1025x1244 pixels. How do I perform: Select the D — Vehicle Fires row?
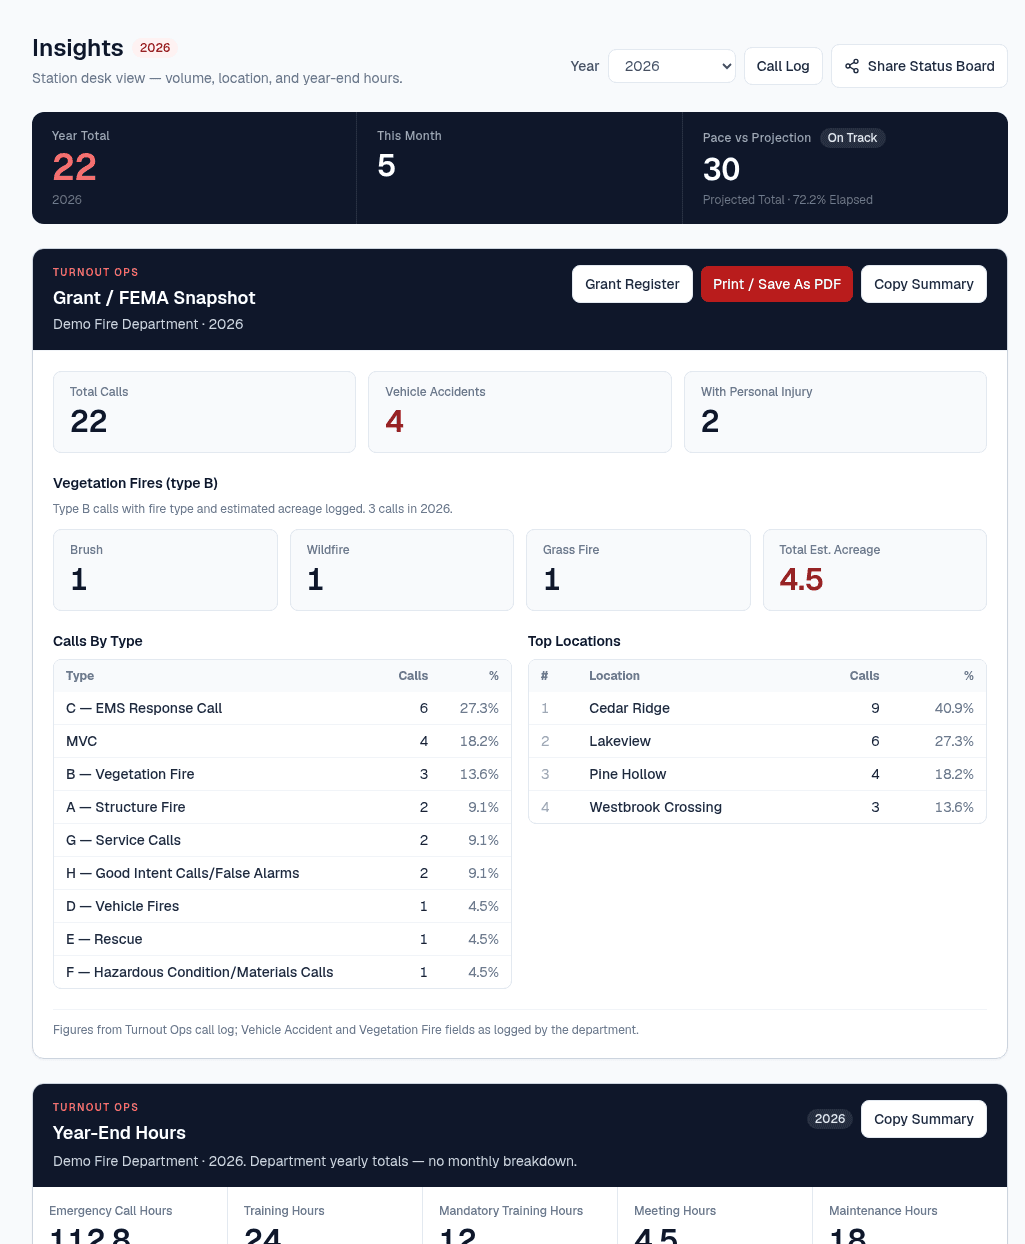point(282,906)
